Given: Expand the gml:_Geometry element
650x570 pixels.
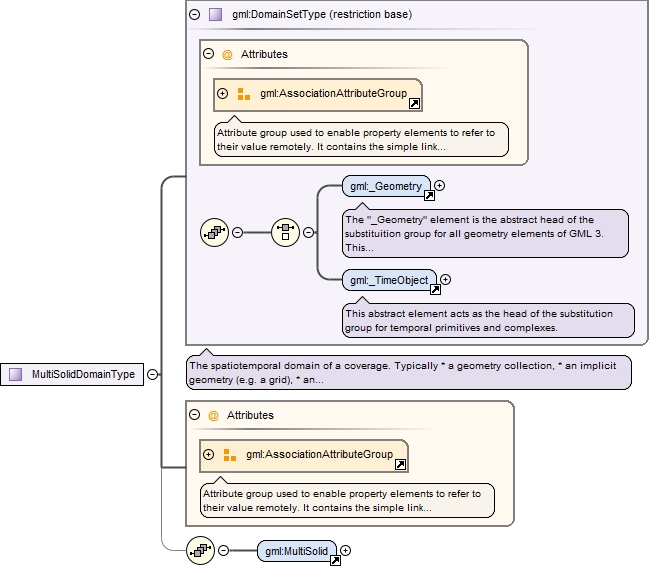Looking at the screenshot, I should 439,185.
